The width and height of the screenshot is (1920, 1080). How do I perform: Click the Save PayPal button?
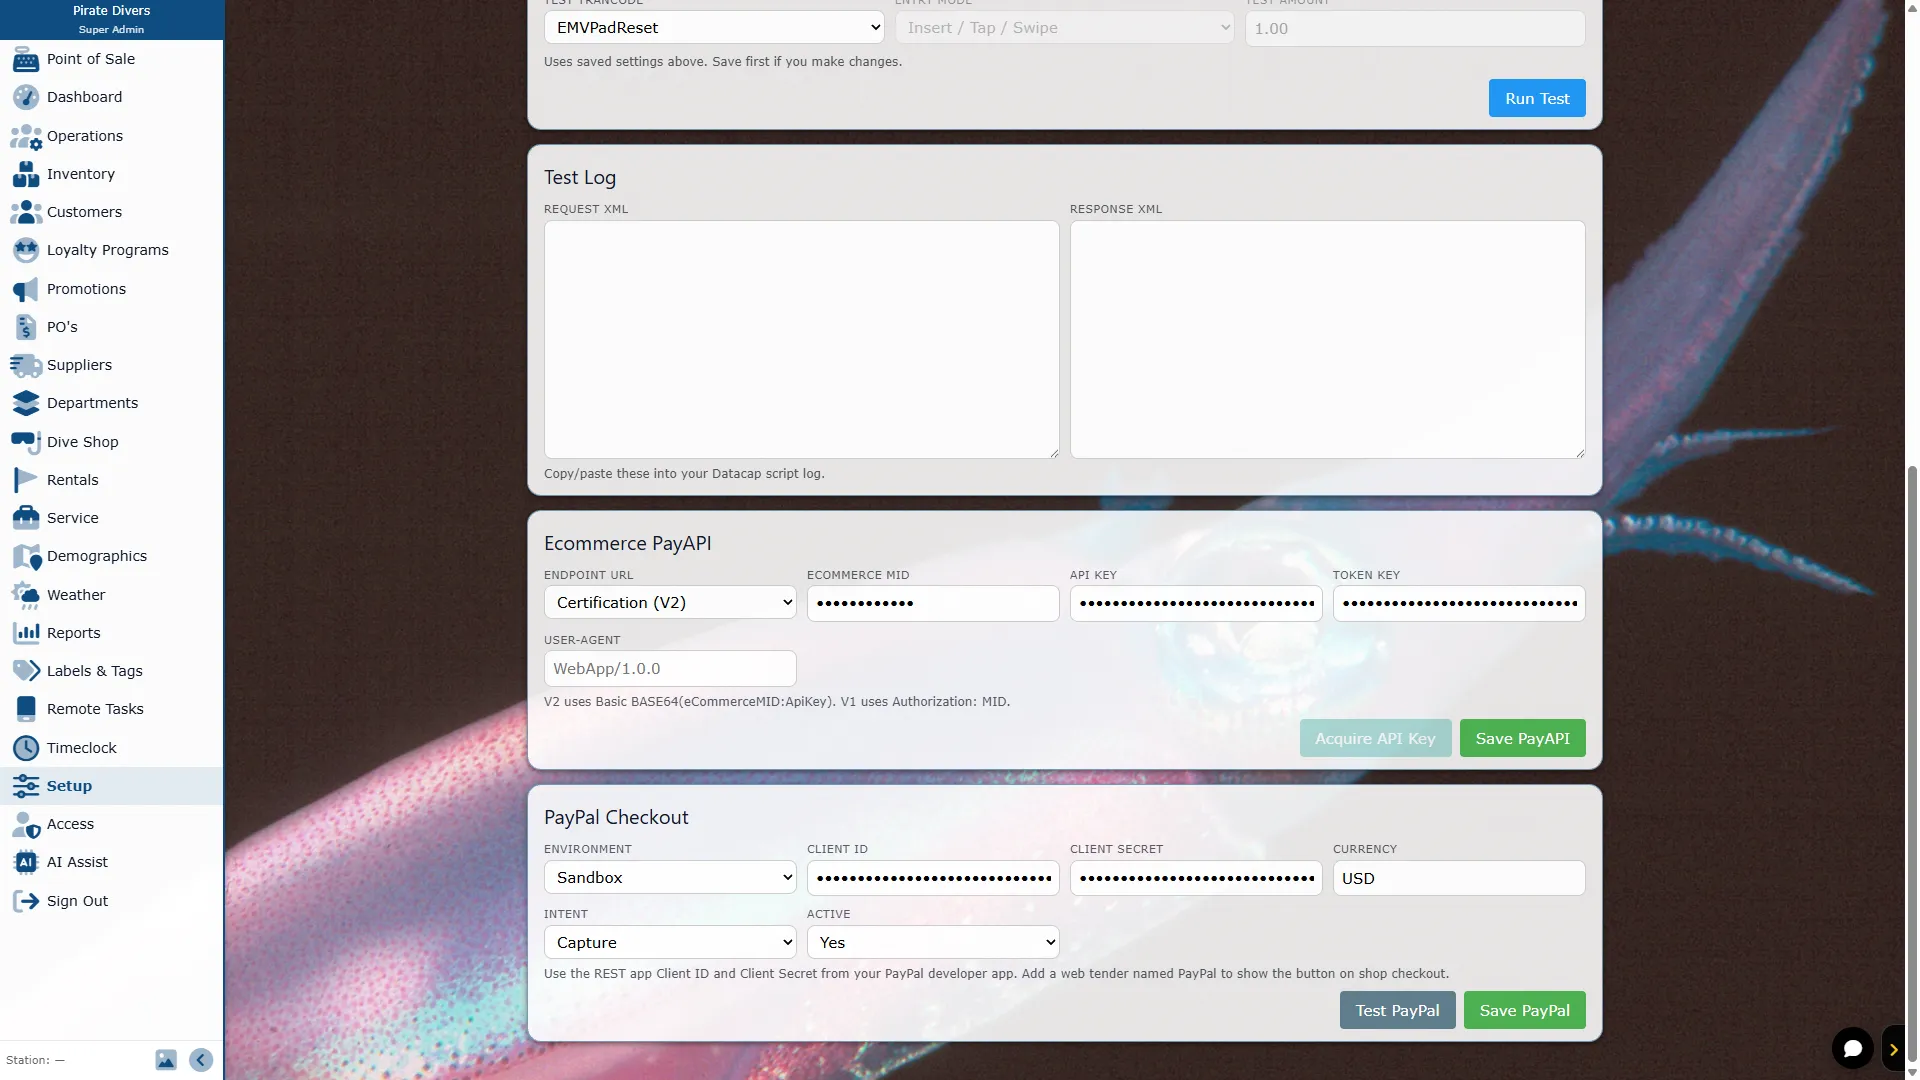(x=1524, y=1010)
